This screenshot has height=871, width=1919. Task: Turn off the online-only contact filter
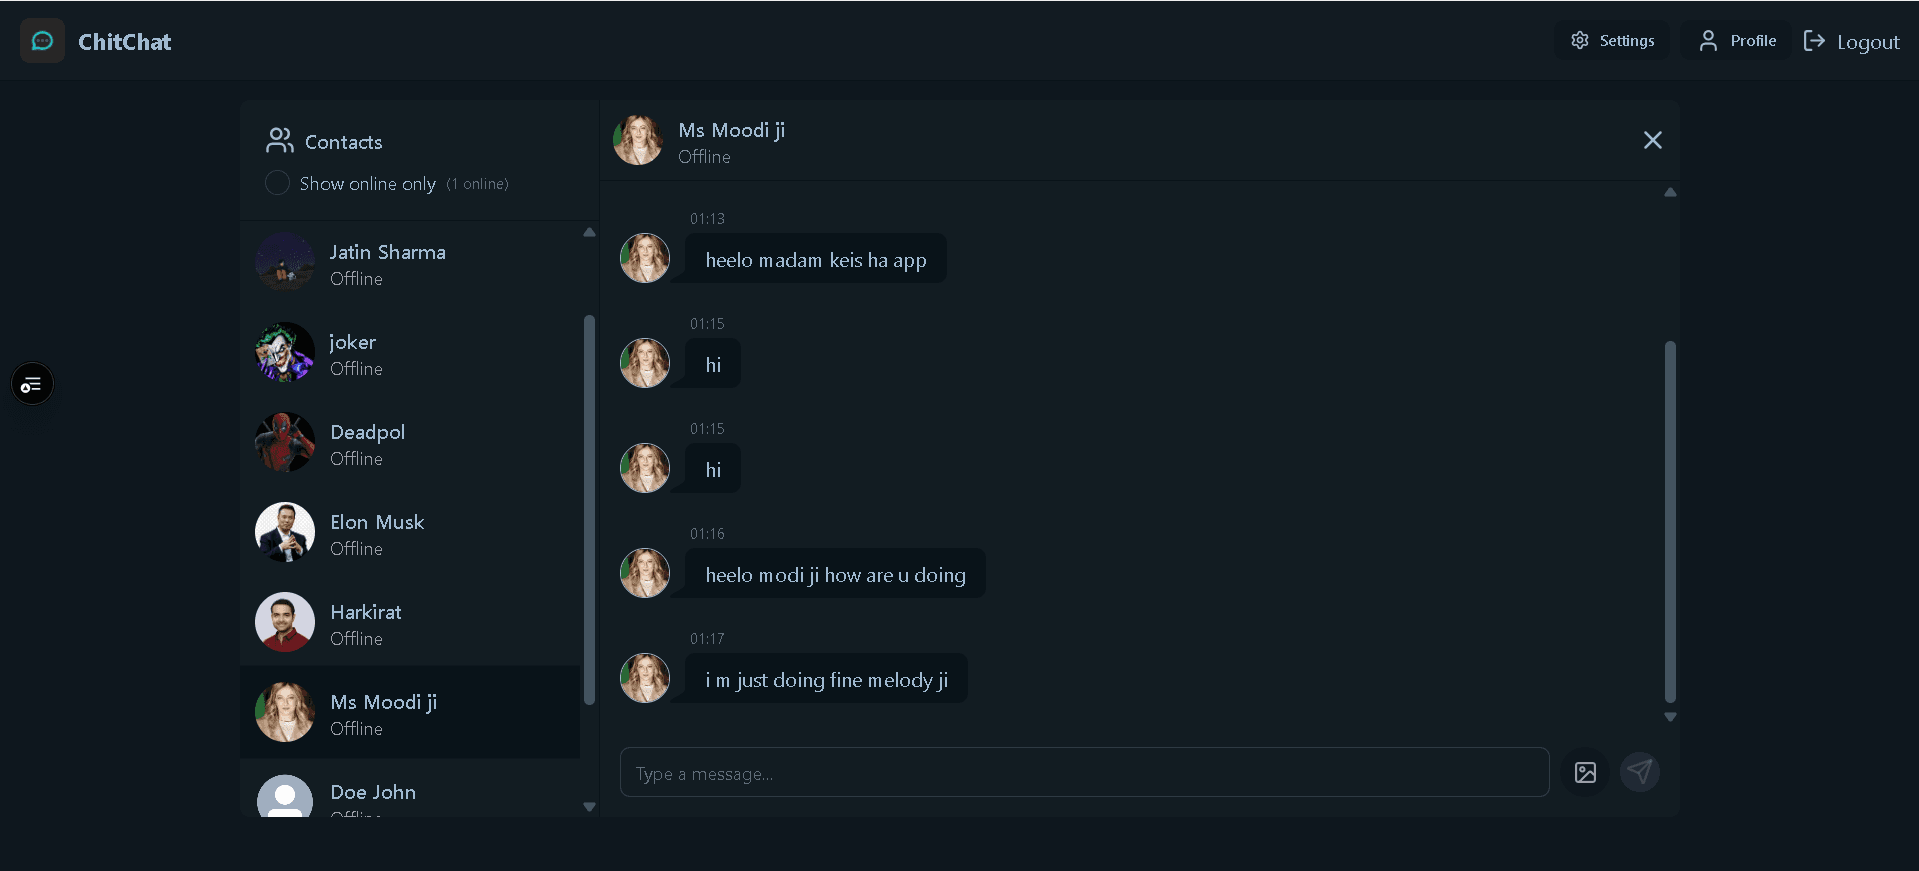(x=277, y=183)
